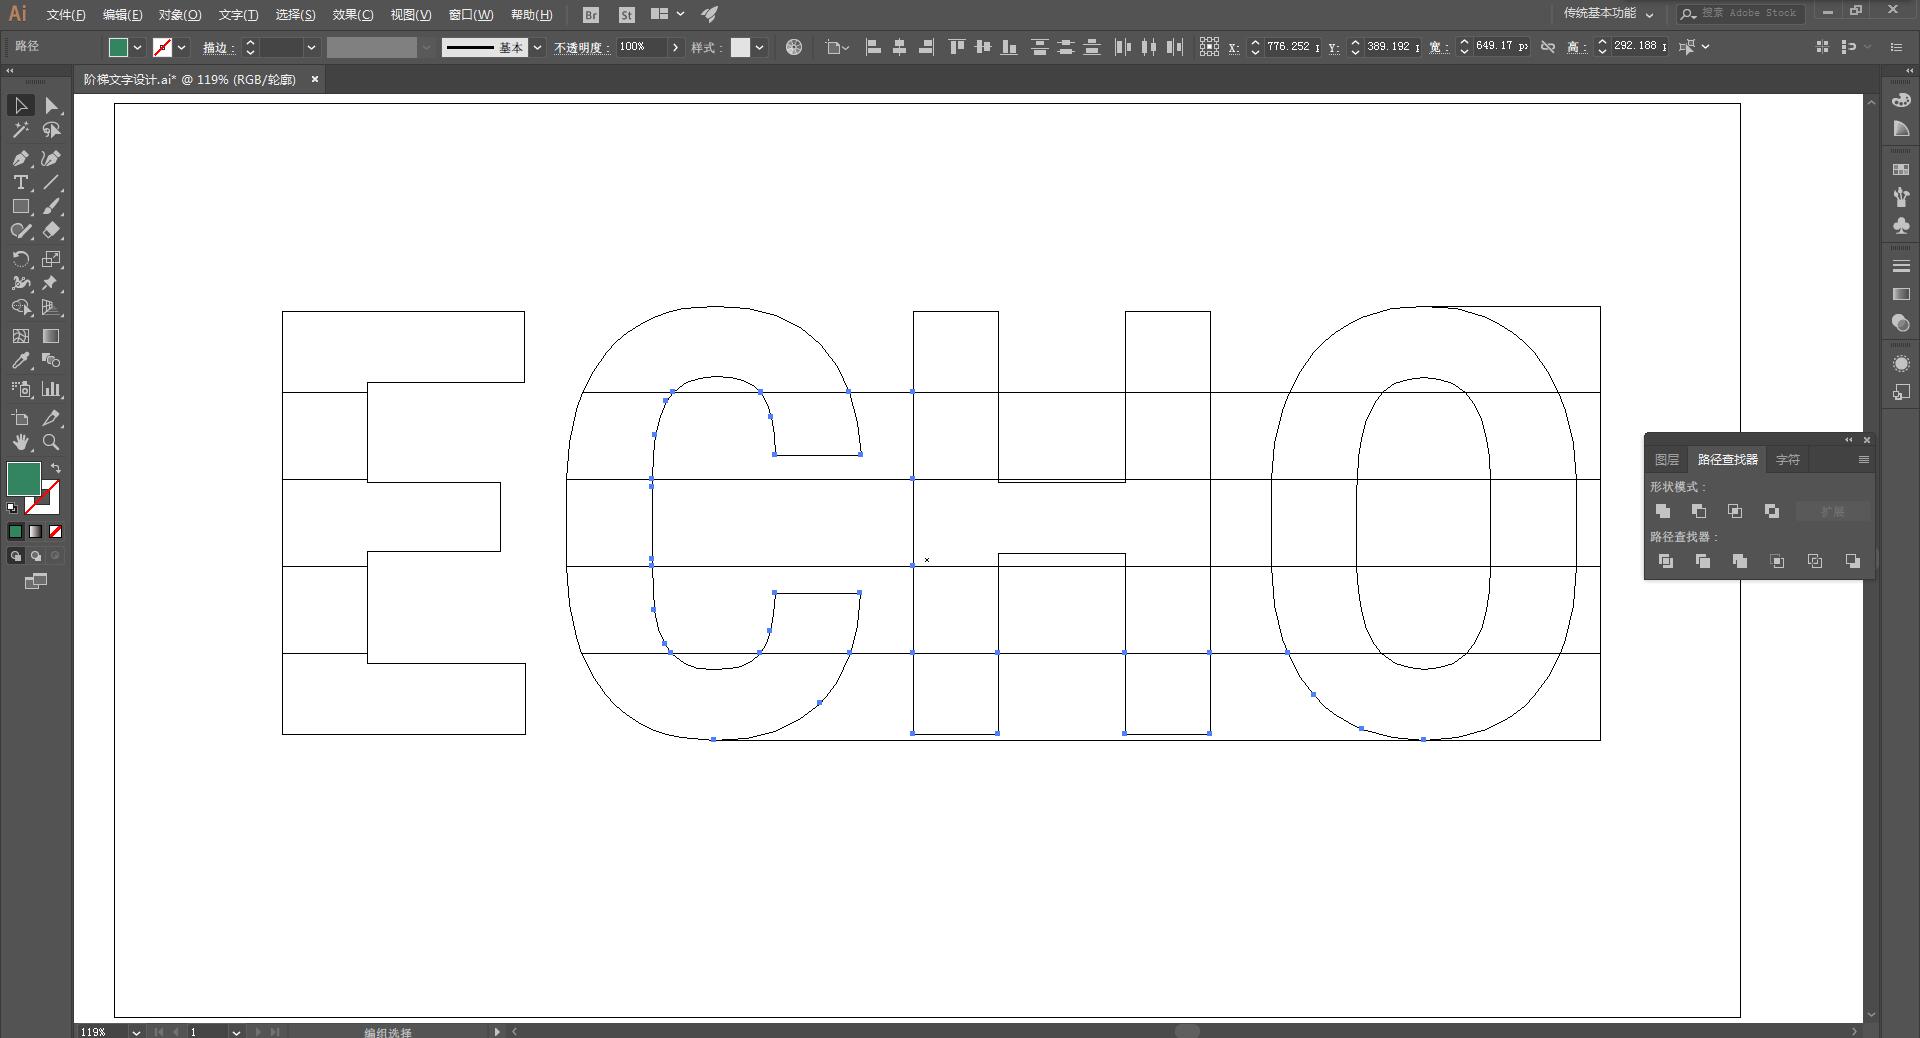
Task: Open the 效果 menu
Action: pos(352,14)
